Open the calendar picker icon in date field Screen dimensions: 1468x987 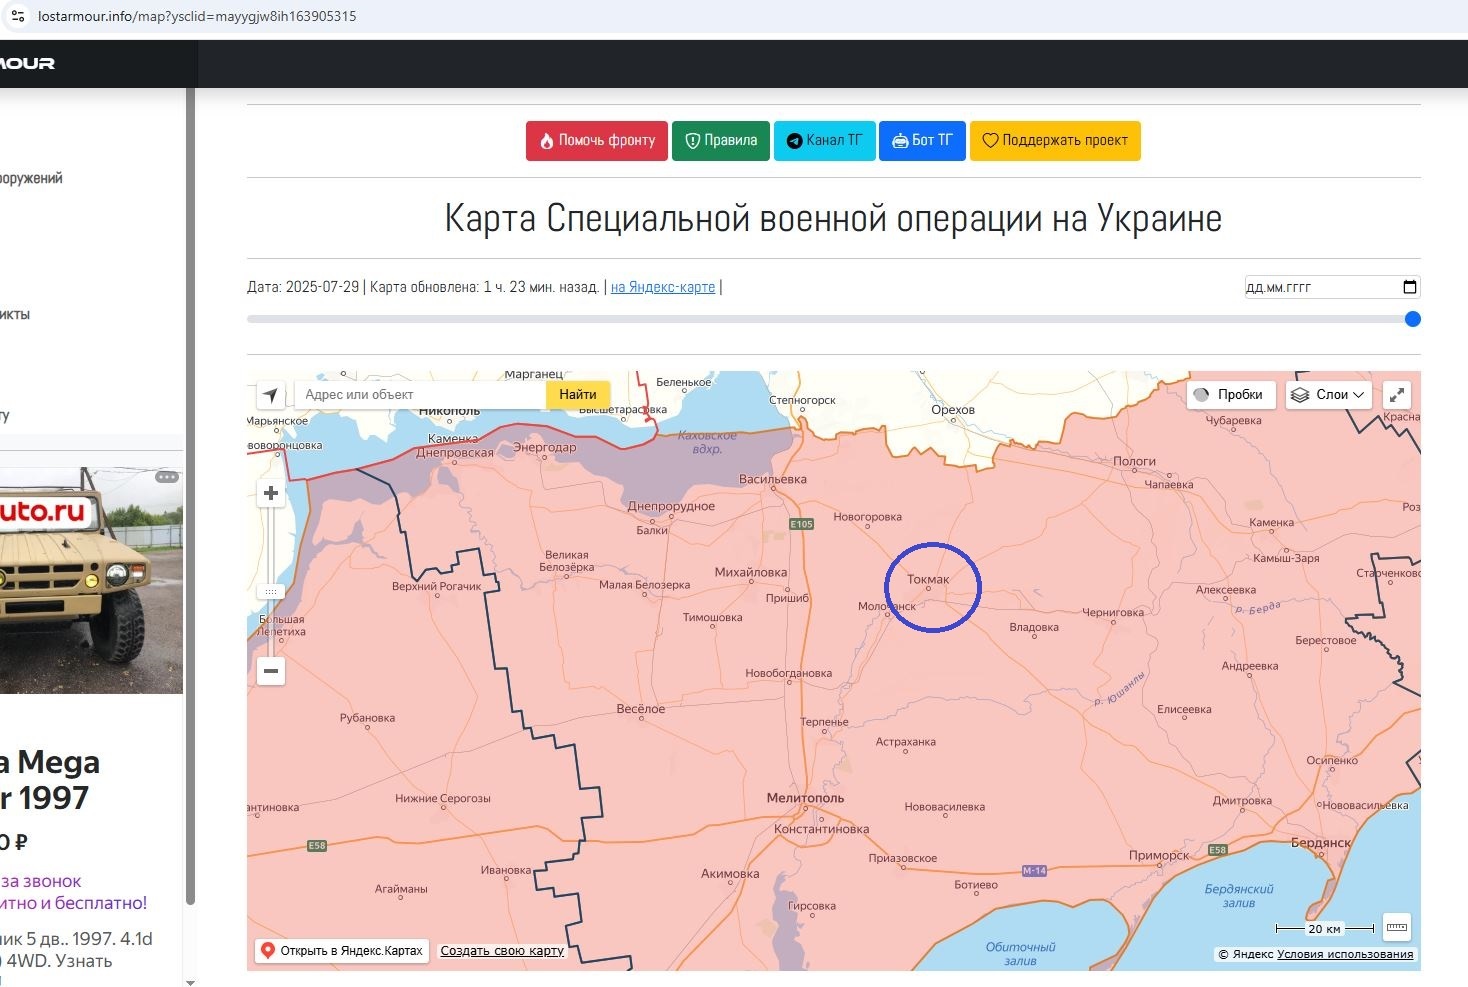point(1410,287)
